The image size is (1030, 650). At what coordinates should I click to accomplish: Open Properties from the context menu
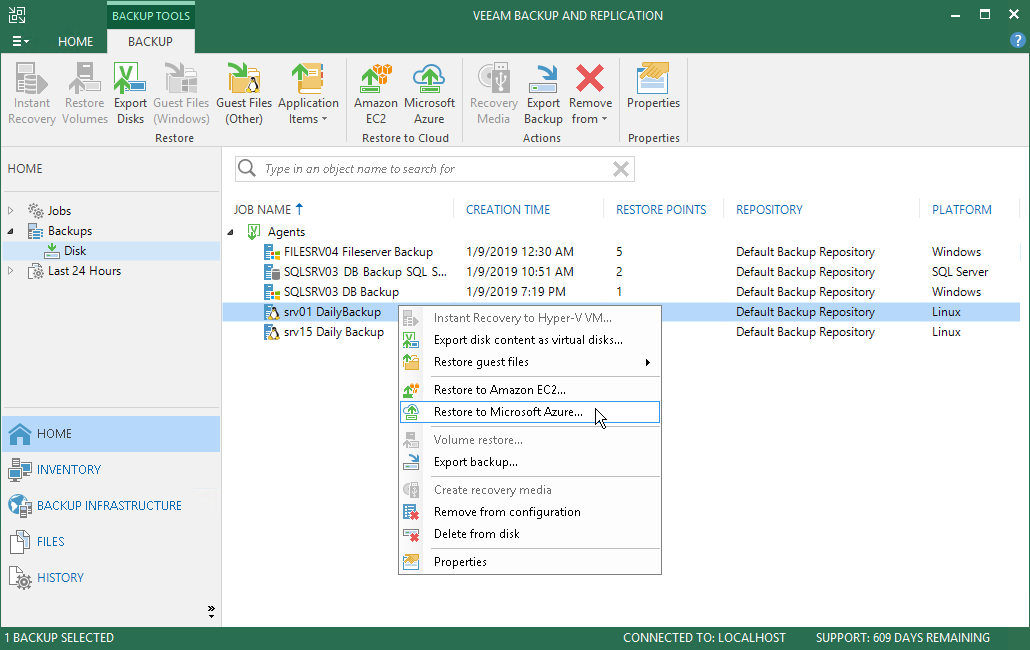click(x=529, y=562)
